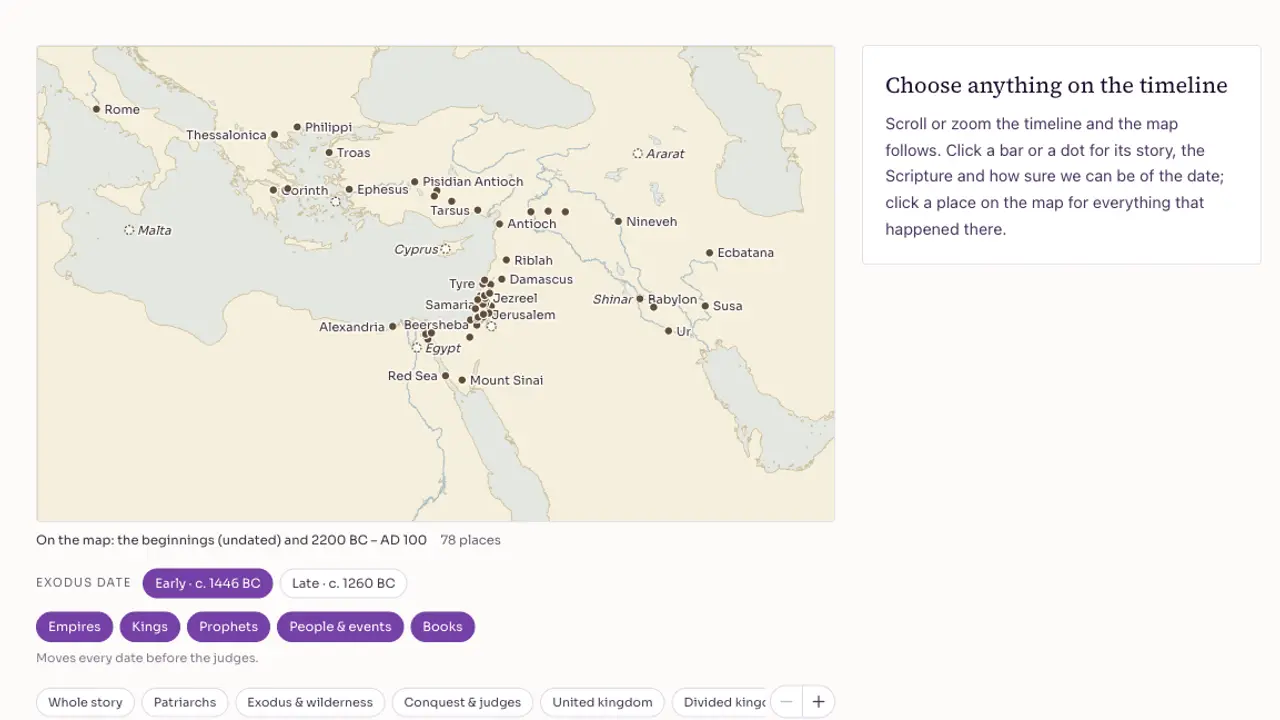
Task: Zoom out the timeline with minus button
Action: pos(786,702)
